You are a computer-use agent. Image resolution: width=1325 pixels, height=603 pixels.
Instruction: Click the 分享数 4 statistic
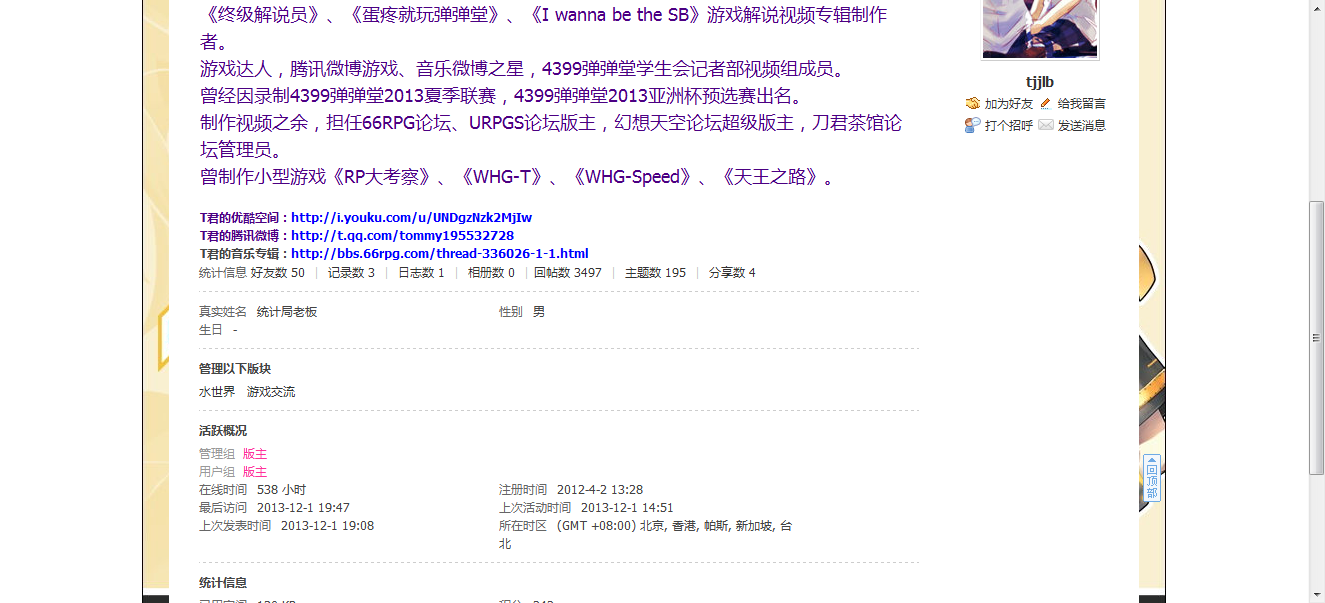pyautogui.click(x=732, y=273)
